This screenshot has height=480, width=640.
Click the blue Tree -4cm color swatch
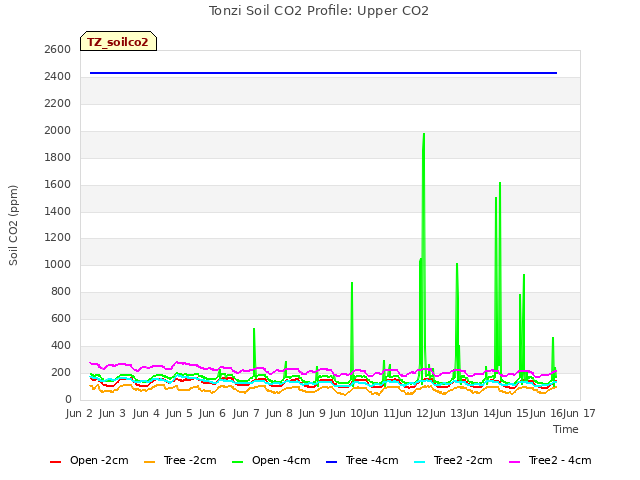coord(332,462)
